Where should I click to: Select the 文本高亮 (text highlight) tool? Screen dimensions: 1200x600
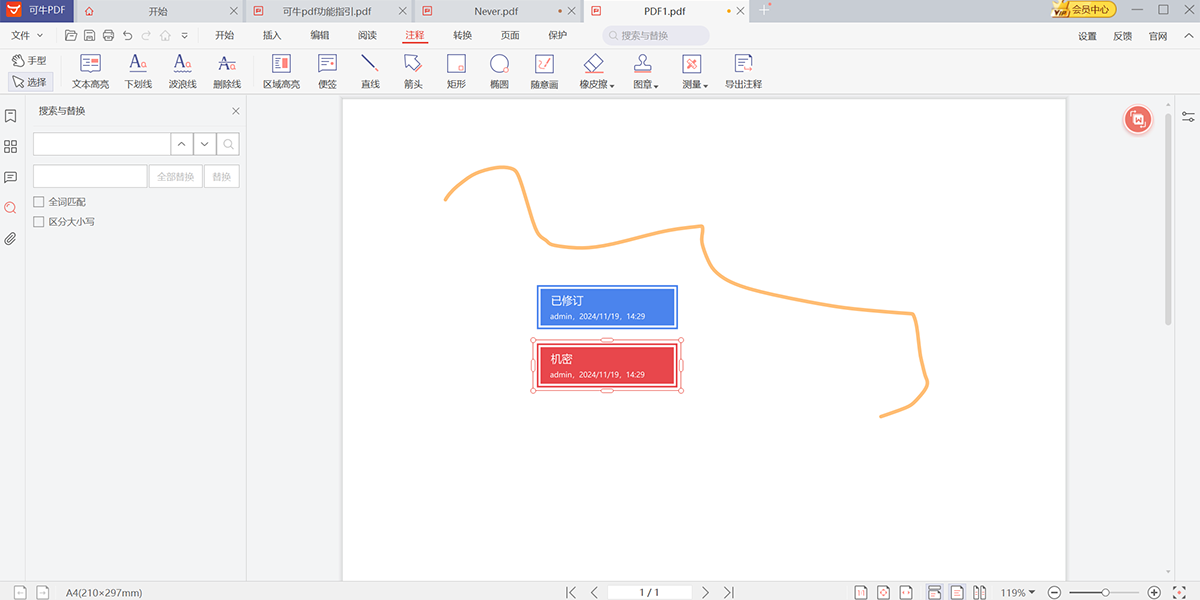tap(90, 71)
